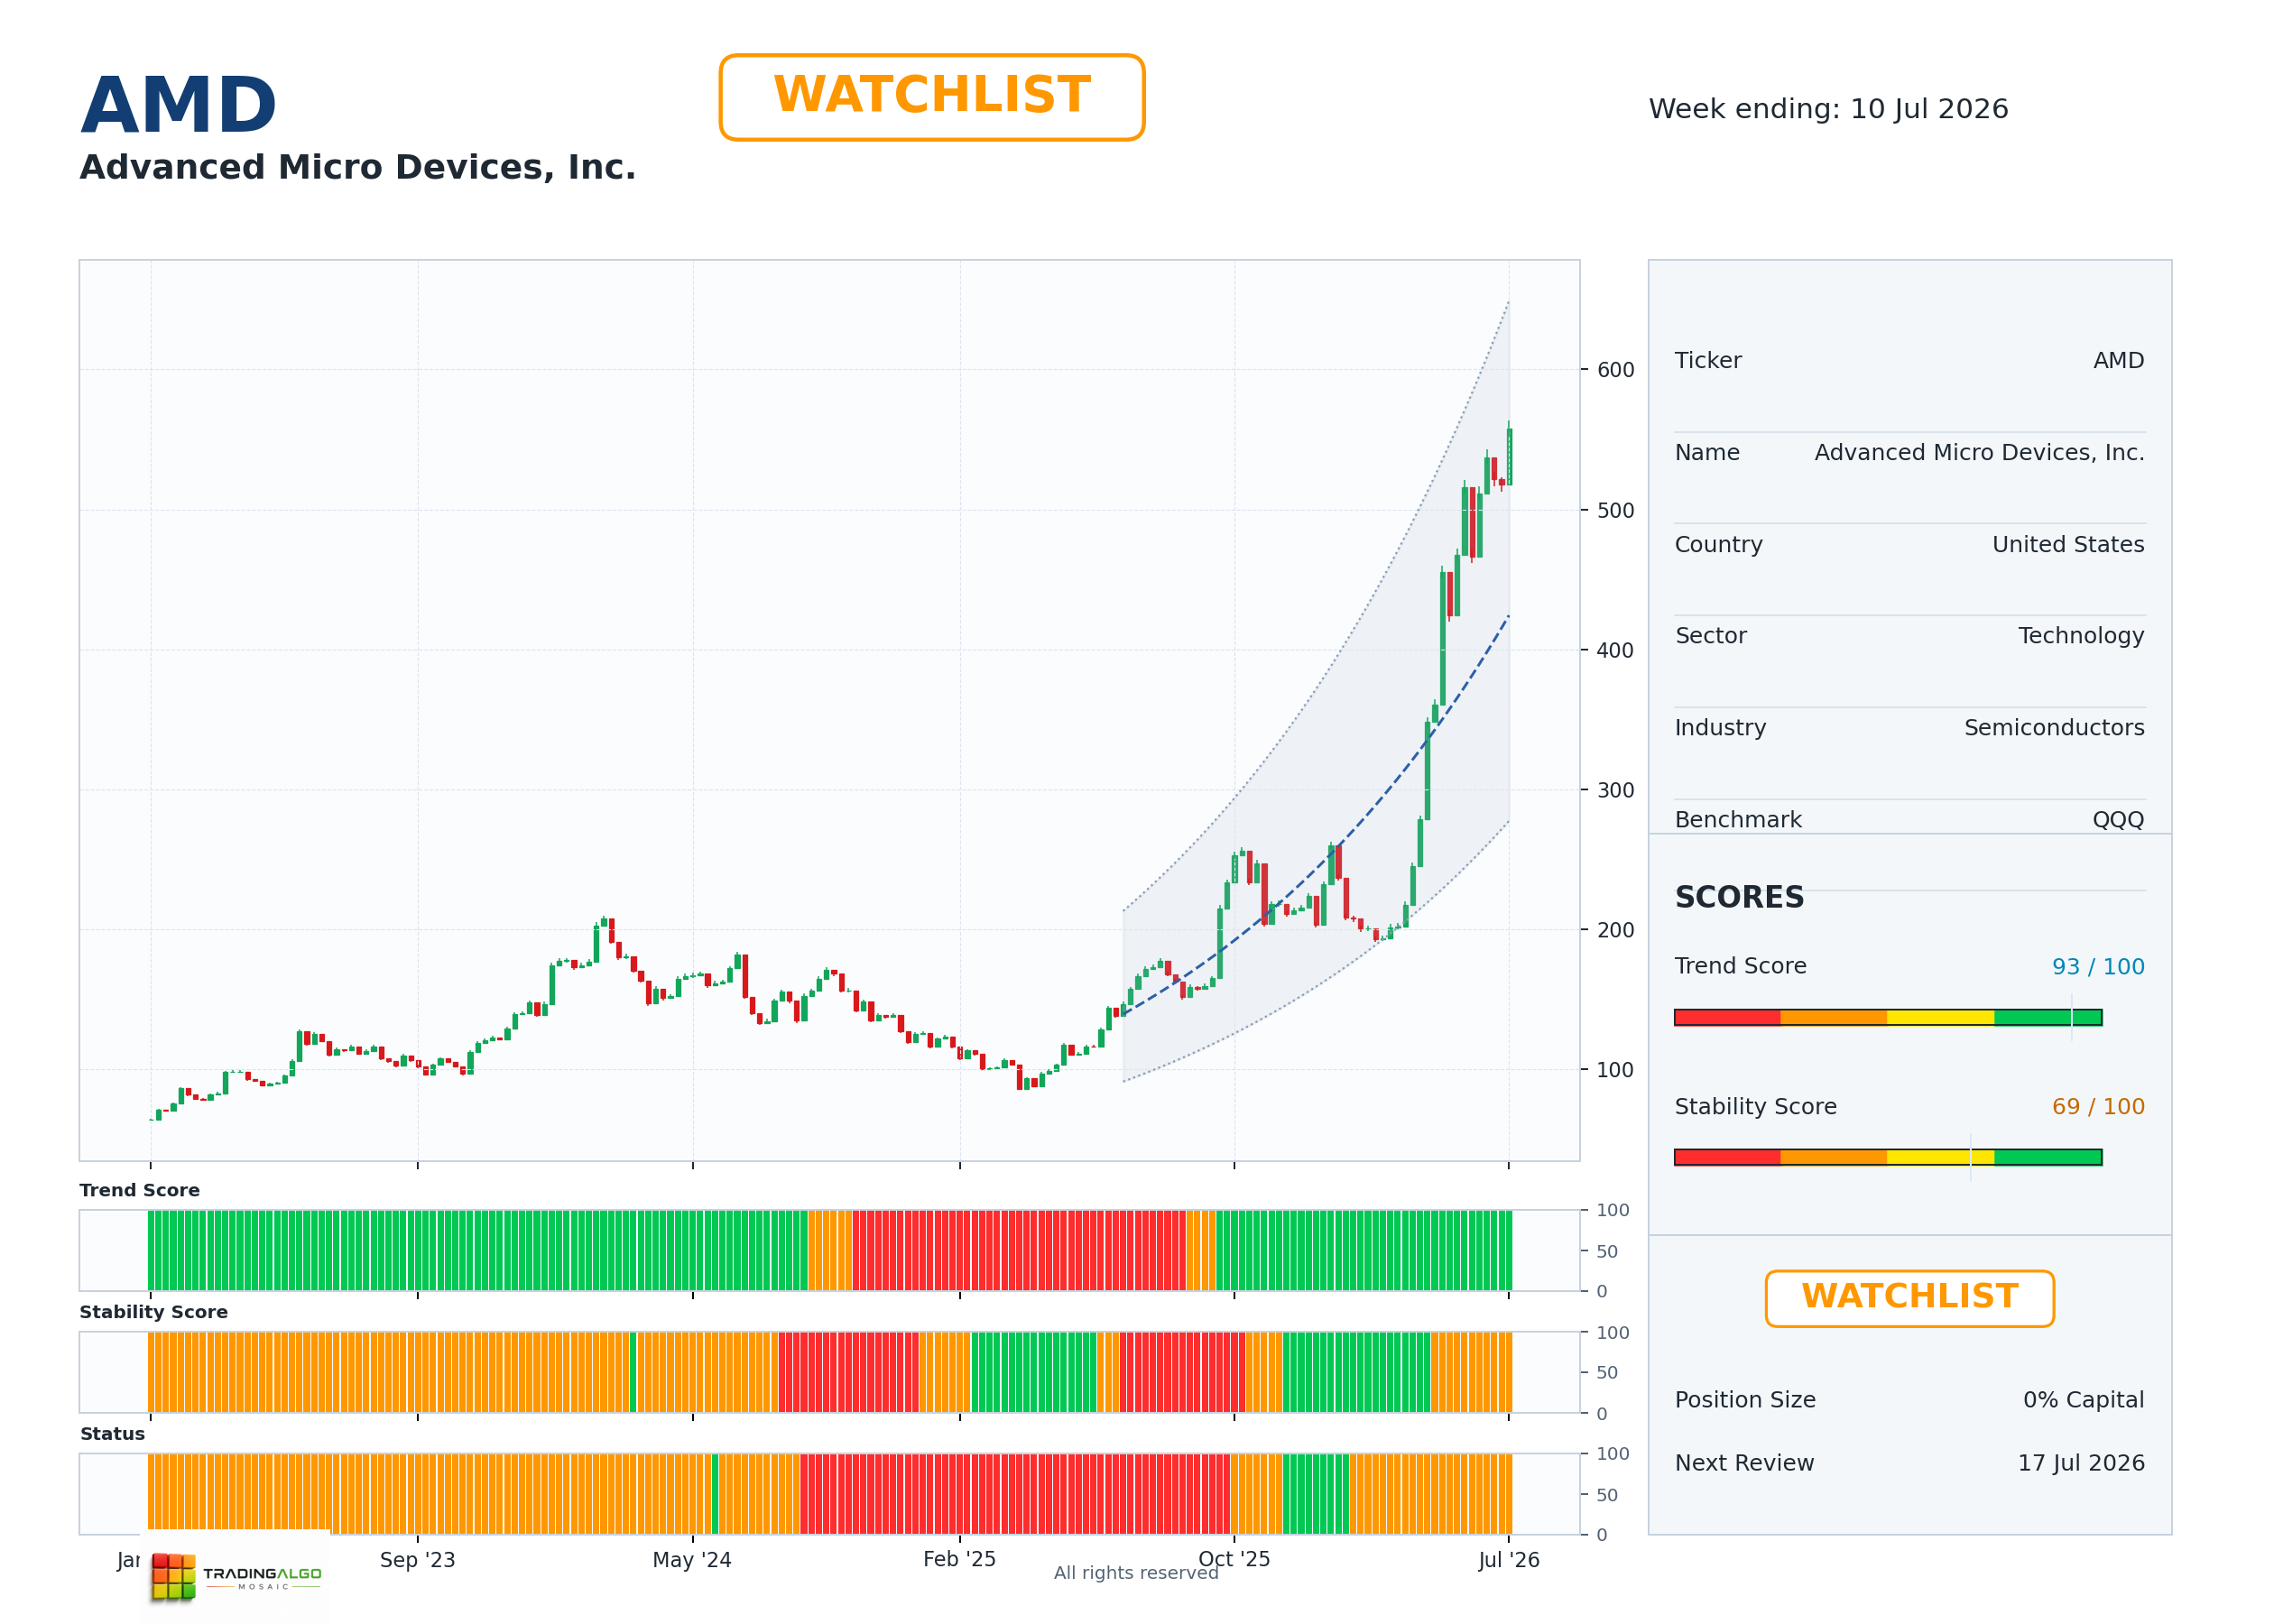Viewport: 2274px width, 1624px height.
Task: Click the latest green candlestick near 550
Action: point(1509,456)
